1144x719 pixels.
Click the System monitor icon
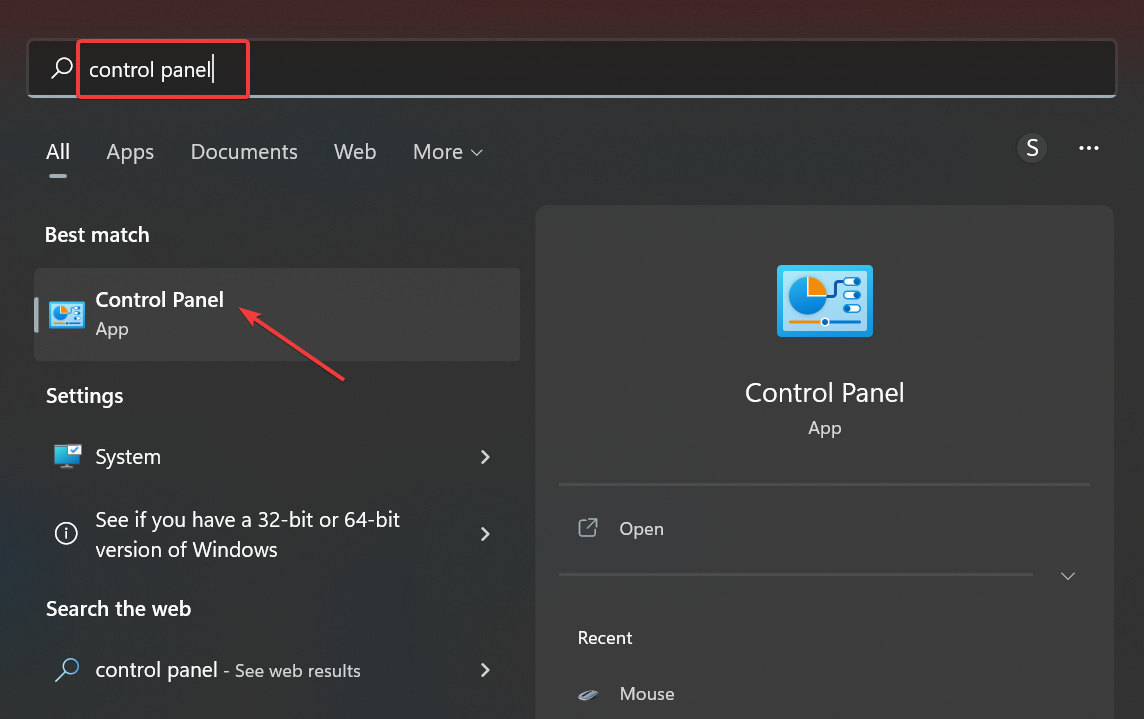[x=67, y=456]
